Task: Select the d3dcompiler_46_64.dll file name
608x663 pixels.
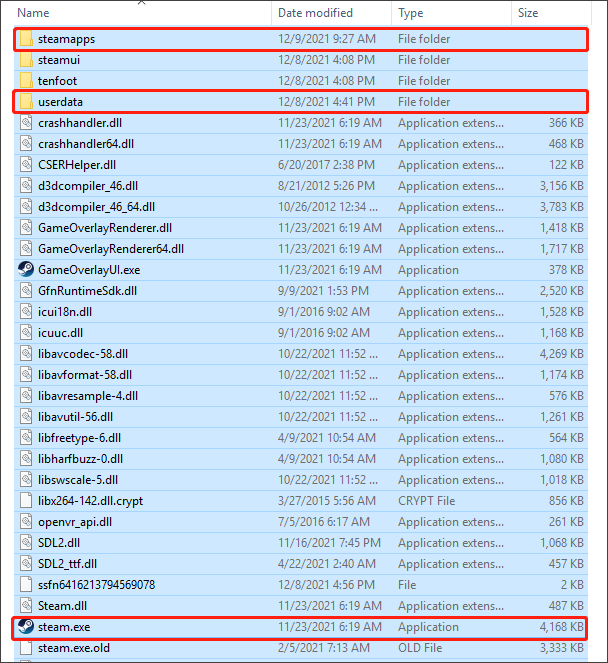Action: tap(96, 207)
